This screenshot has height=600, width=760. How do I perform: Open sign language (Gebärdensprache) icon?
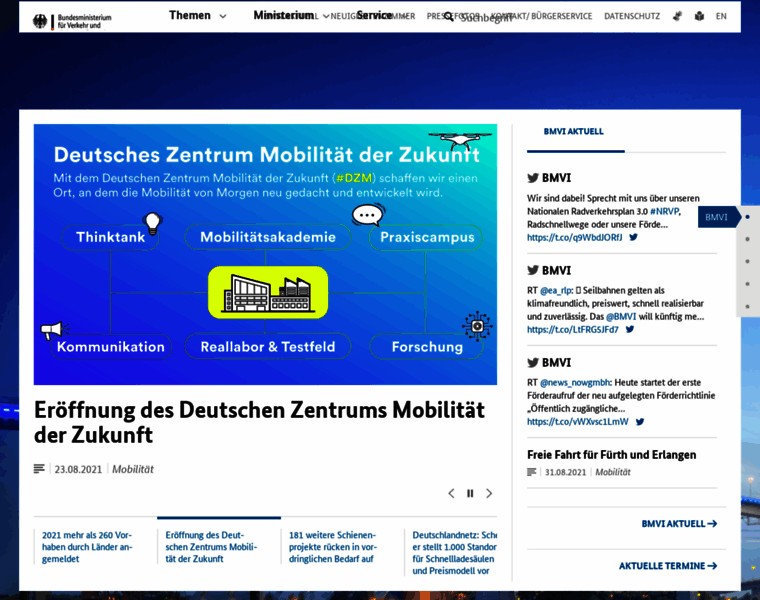(x=678, y=16)
